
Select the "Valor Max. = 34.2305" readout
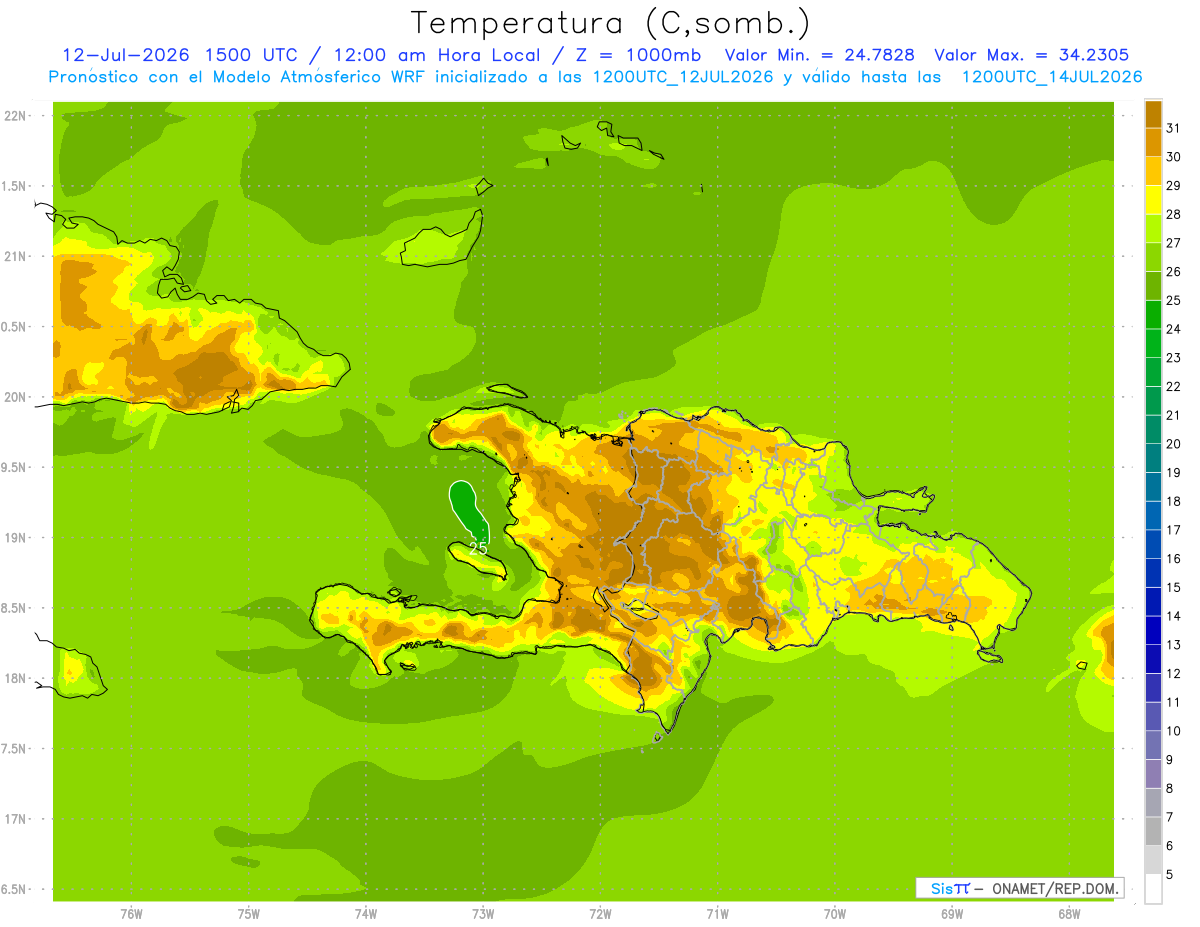(1031, 55)
